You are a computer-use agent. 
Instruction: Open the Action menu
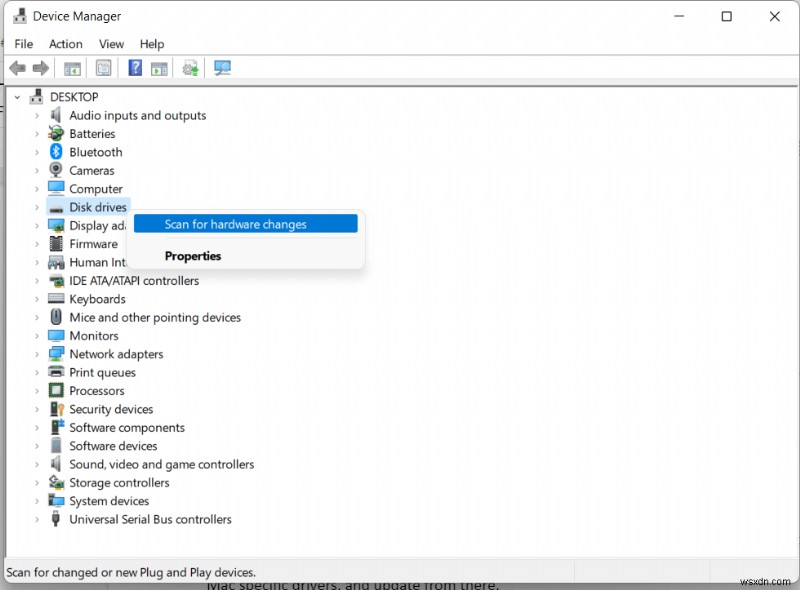[x=66, y=44]
